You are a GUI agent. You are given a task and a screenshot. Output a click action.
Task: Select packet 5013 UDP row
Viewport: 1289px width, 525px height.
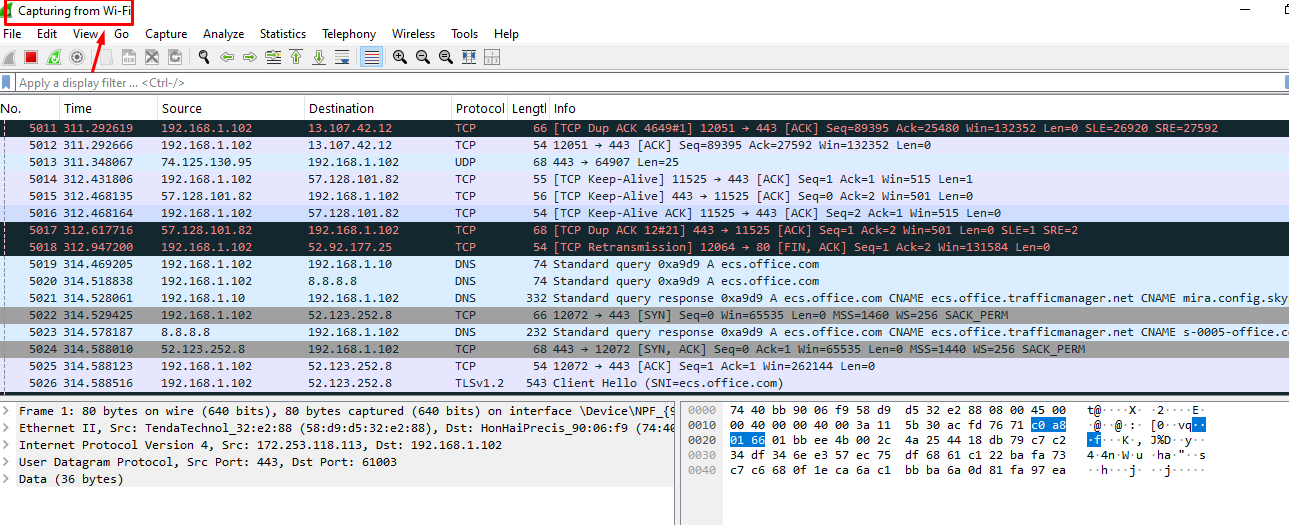tap(644, 162)
